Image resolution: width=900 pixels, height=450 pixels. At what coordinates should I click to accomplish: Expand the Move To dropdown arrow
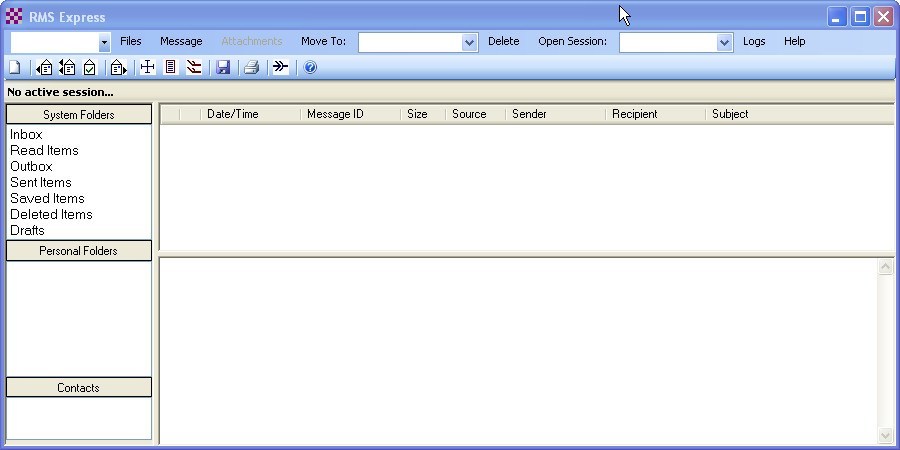469,42
